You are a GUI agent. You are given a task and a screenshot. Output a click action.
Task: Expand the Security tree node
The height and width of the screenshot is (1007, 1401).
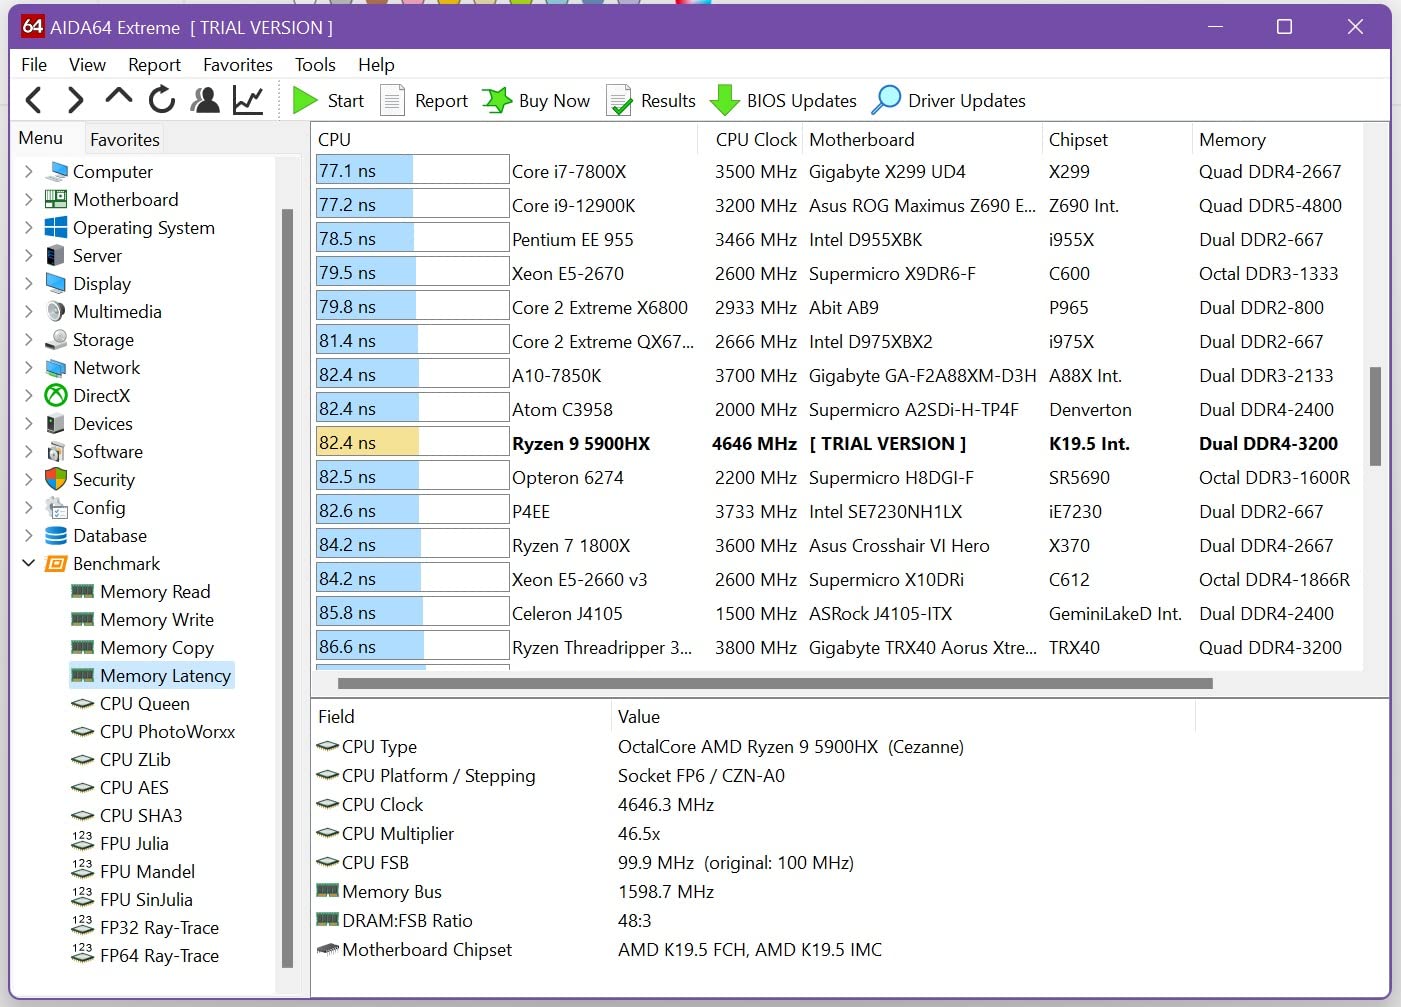pyautogui.click(x=28, y=480)
